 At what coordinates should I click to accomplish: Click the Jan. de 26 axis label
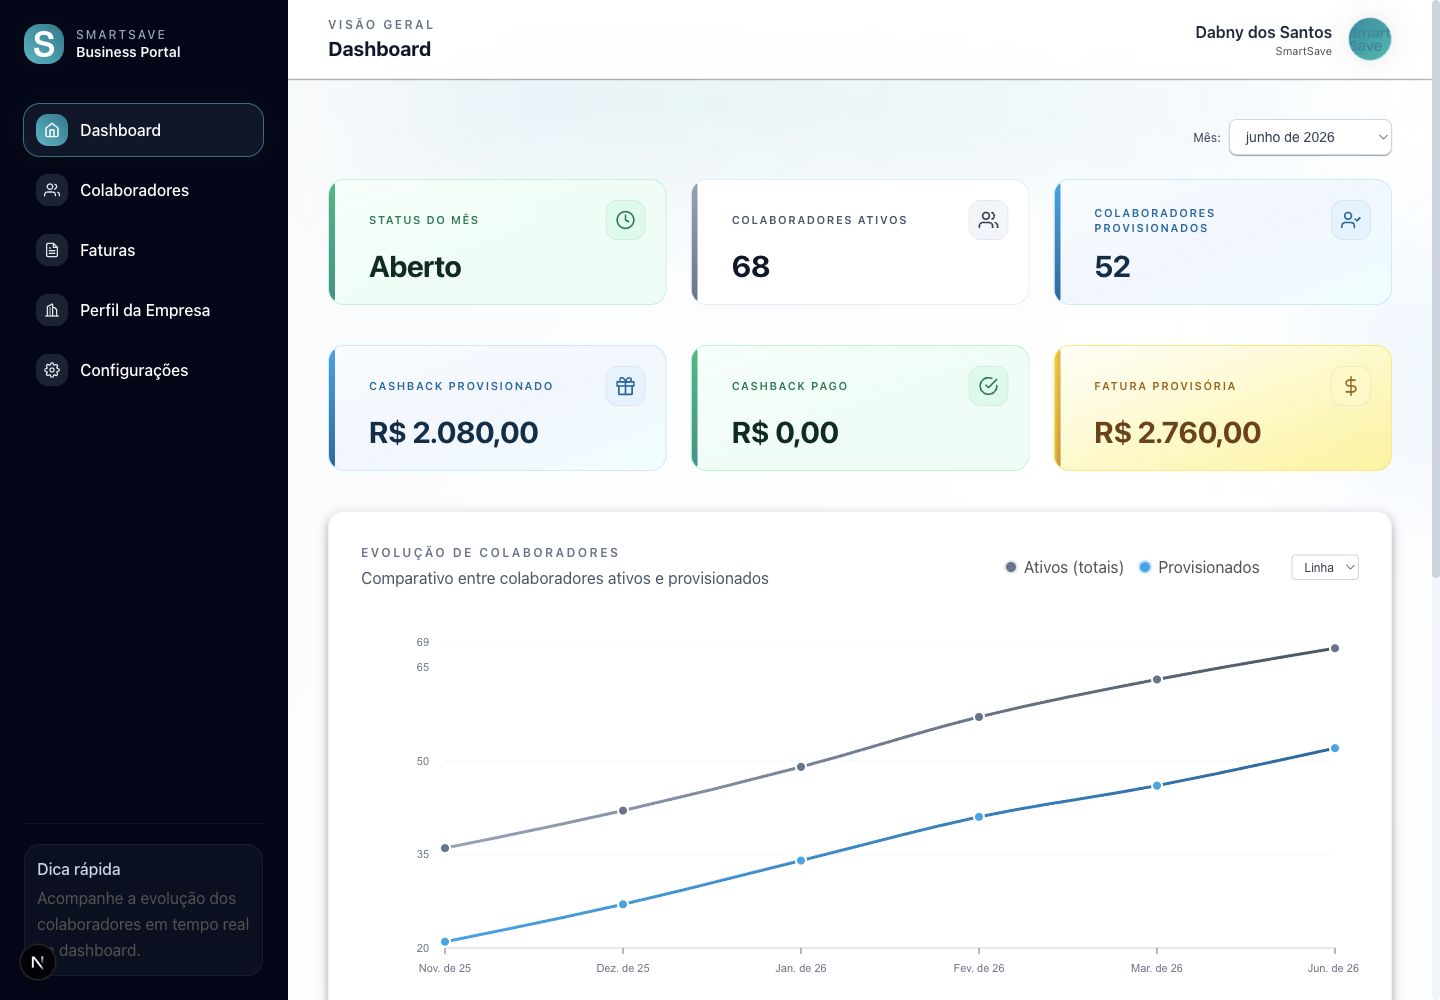click(801, 968)
